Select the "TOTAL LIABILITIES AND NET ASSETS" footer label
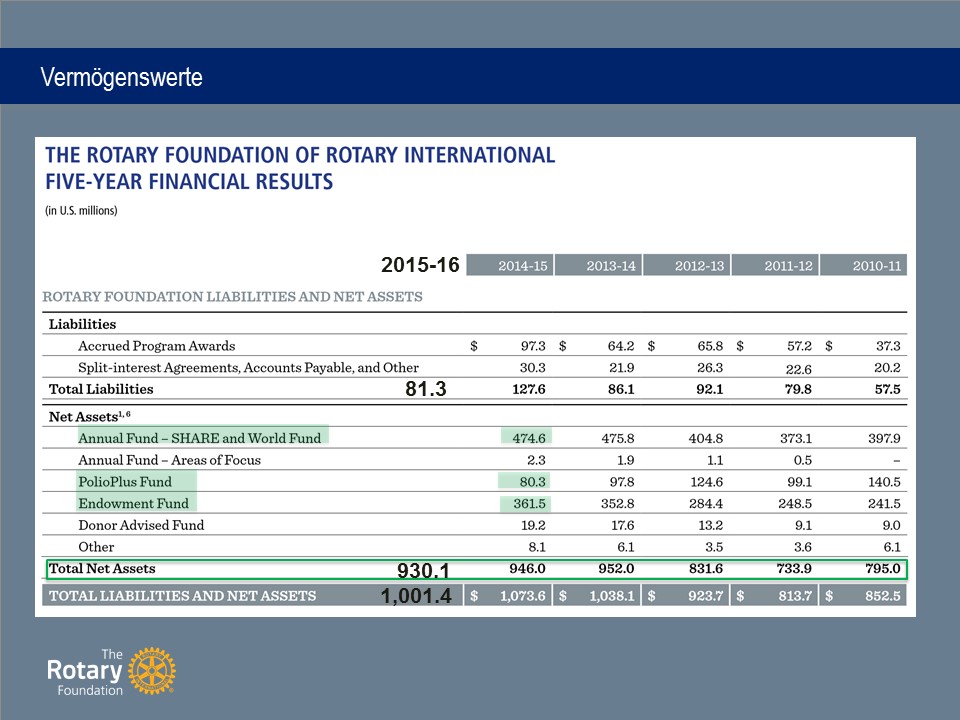 [x=182, y=596]
